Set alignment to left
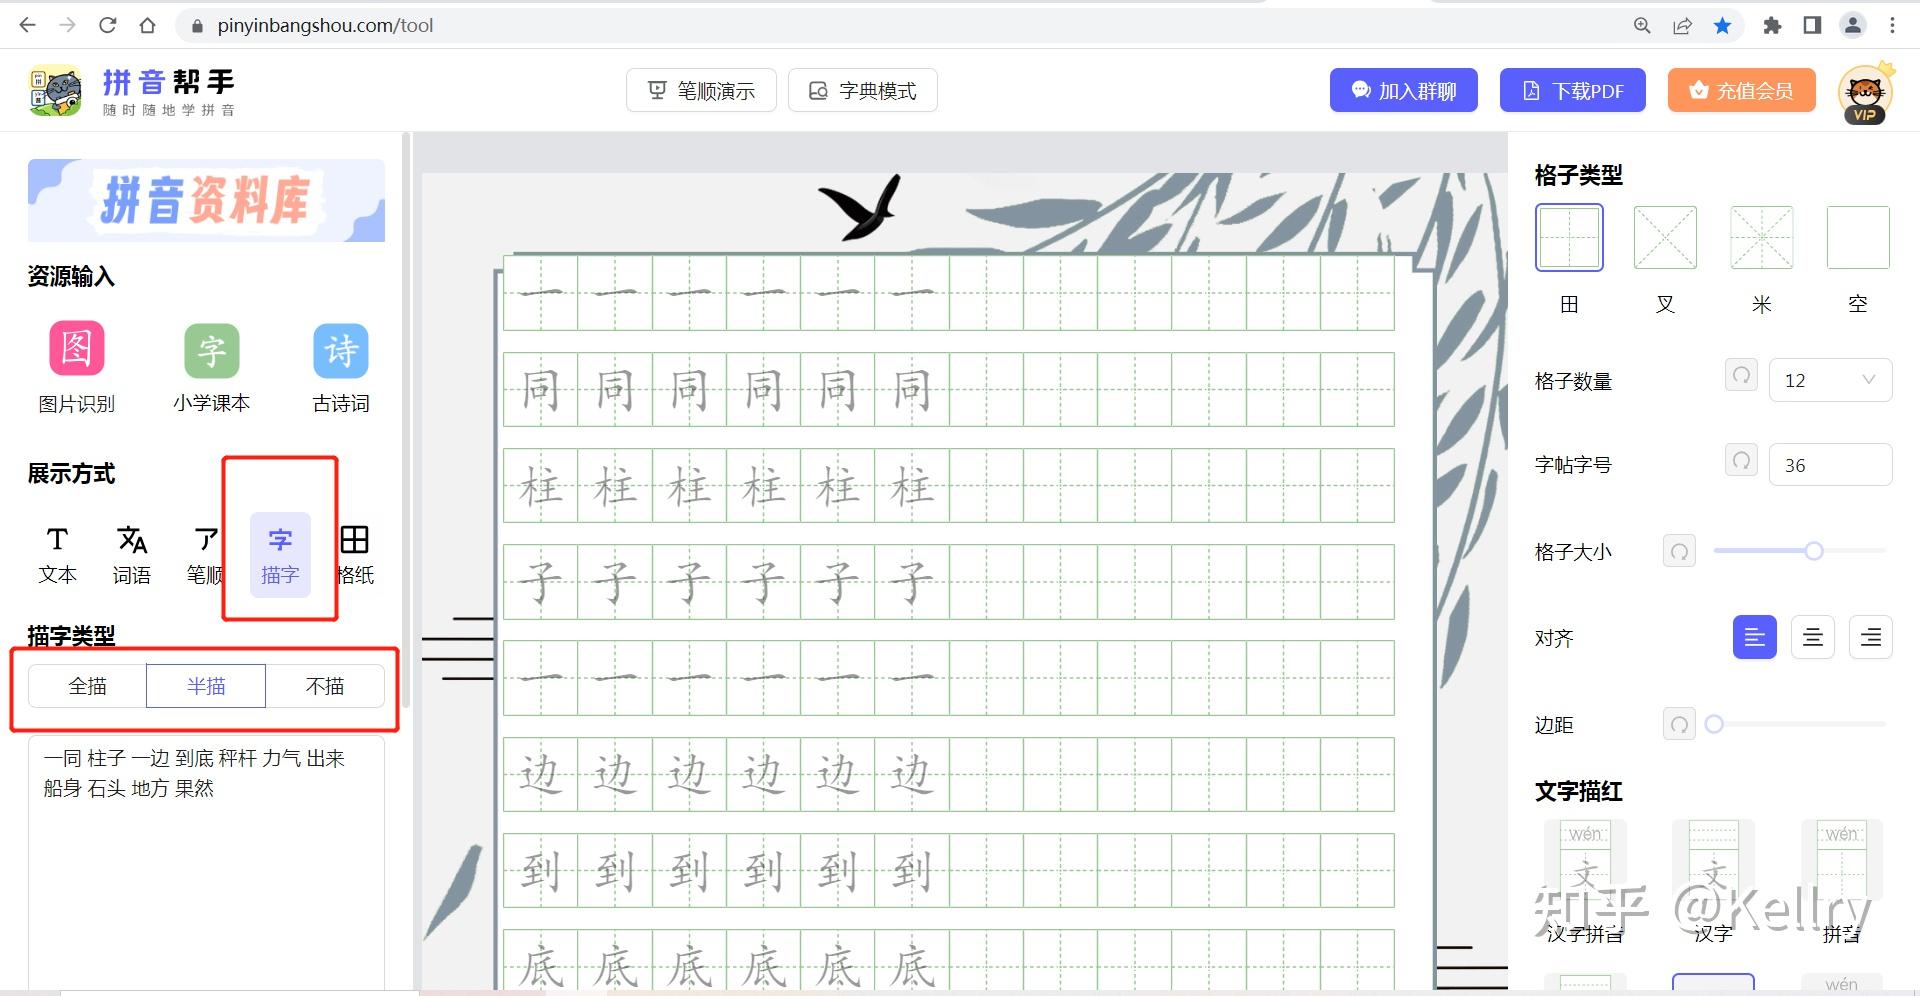The height and width of the screenshot is (996, 1920). tap(1755, 637)
